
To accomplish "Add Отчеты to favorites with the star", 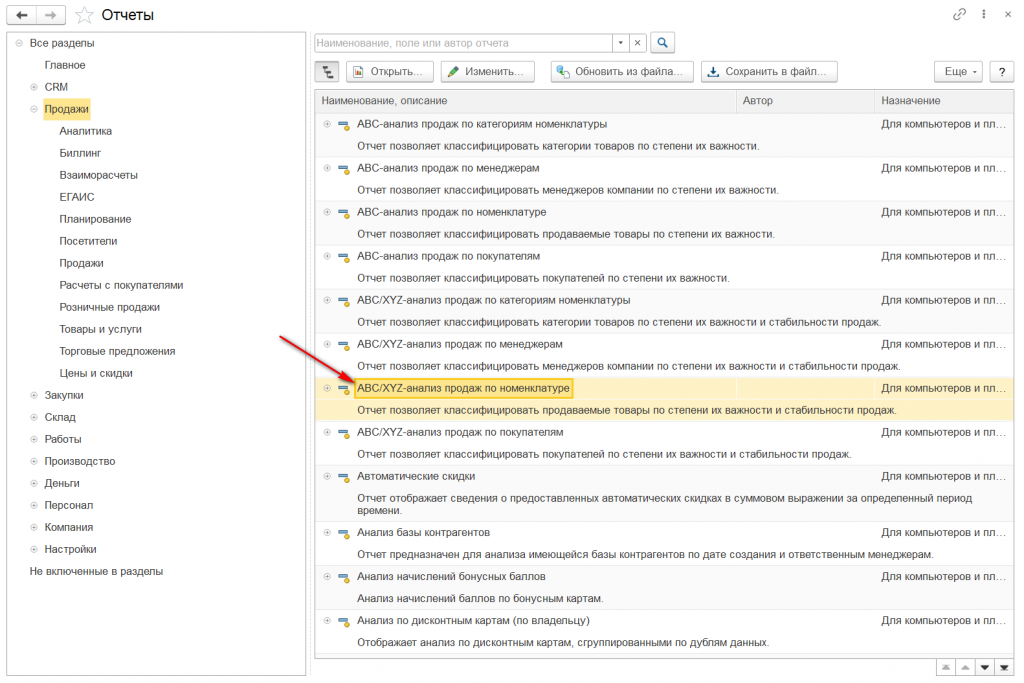I will [84, 14].
